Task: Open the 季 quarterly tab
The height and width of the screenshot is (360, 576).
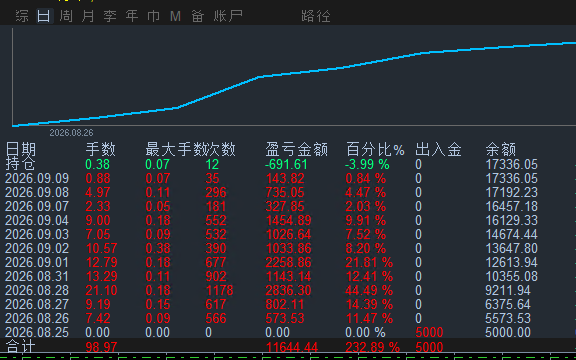Action: (110, 16)
